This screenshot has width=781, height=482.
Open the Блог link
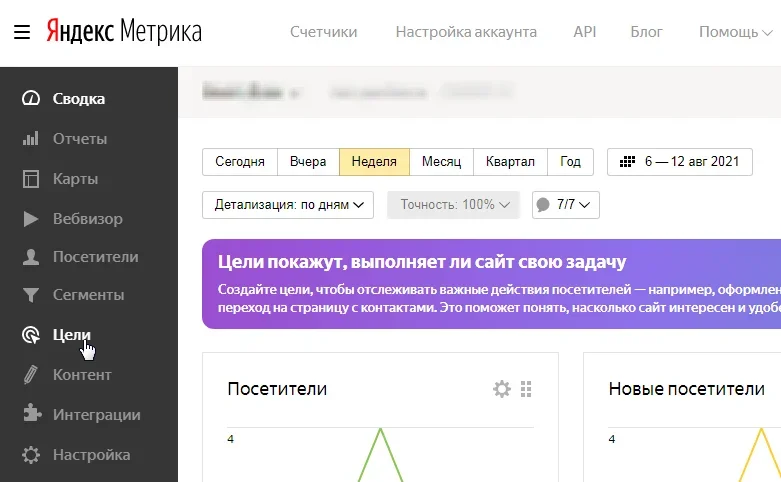click(647, 32)
